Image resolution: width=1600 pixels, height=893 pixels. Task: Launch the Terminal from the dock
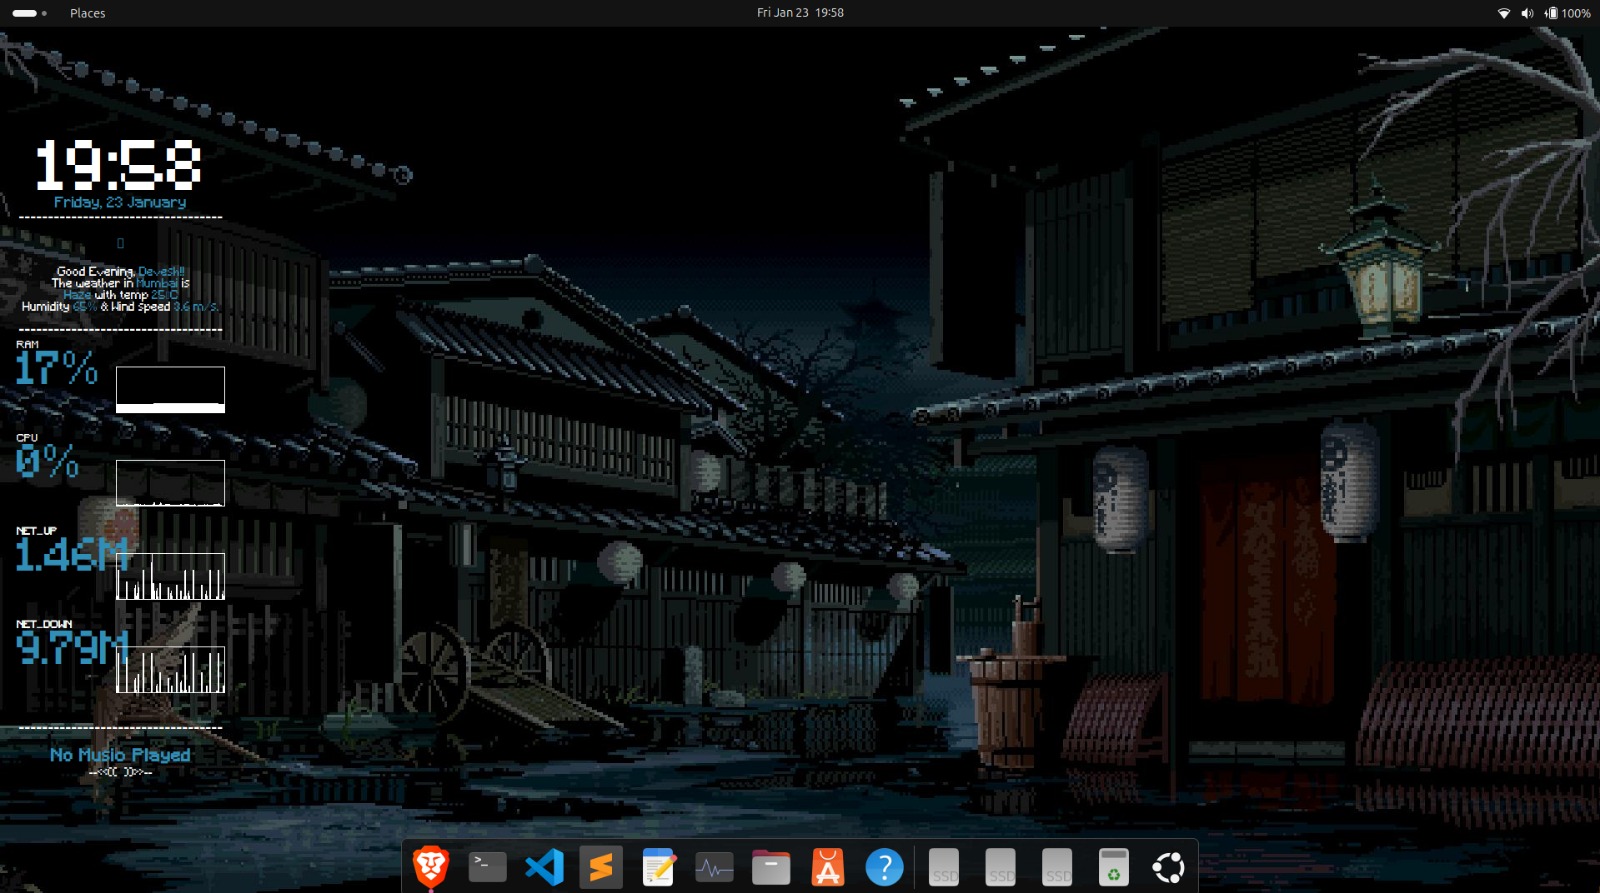tap(488, 867)
